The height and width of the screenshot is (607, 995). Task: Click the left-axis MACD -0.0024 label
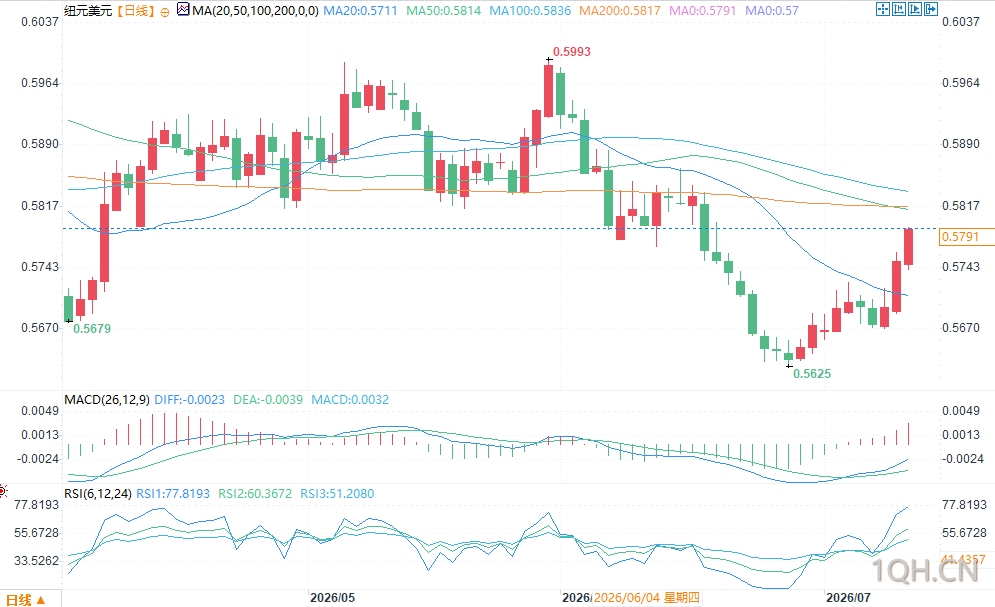tap(40, 459)
